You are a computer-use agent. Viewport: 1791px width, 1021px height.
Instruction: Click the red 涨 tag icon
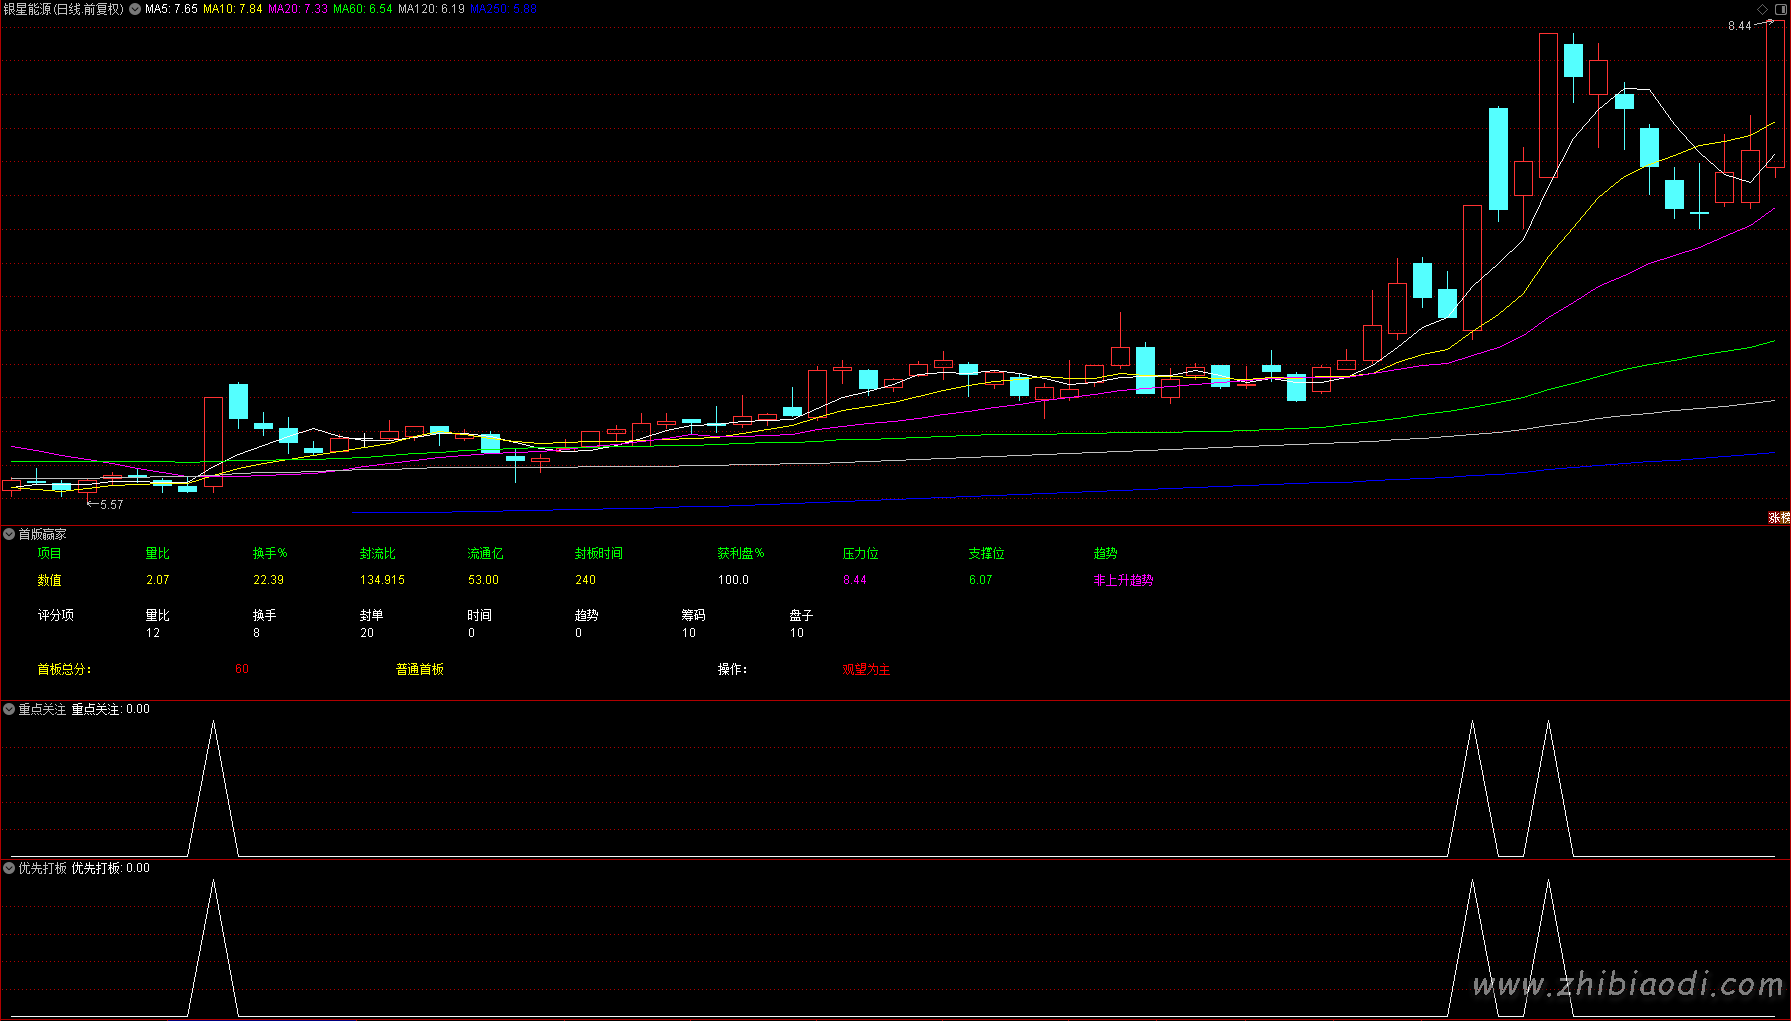(x=1774, y=518)
